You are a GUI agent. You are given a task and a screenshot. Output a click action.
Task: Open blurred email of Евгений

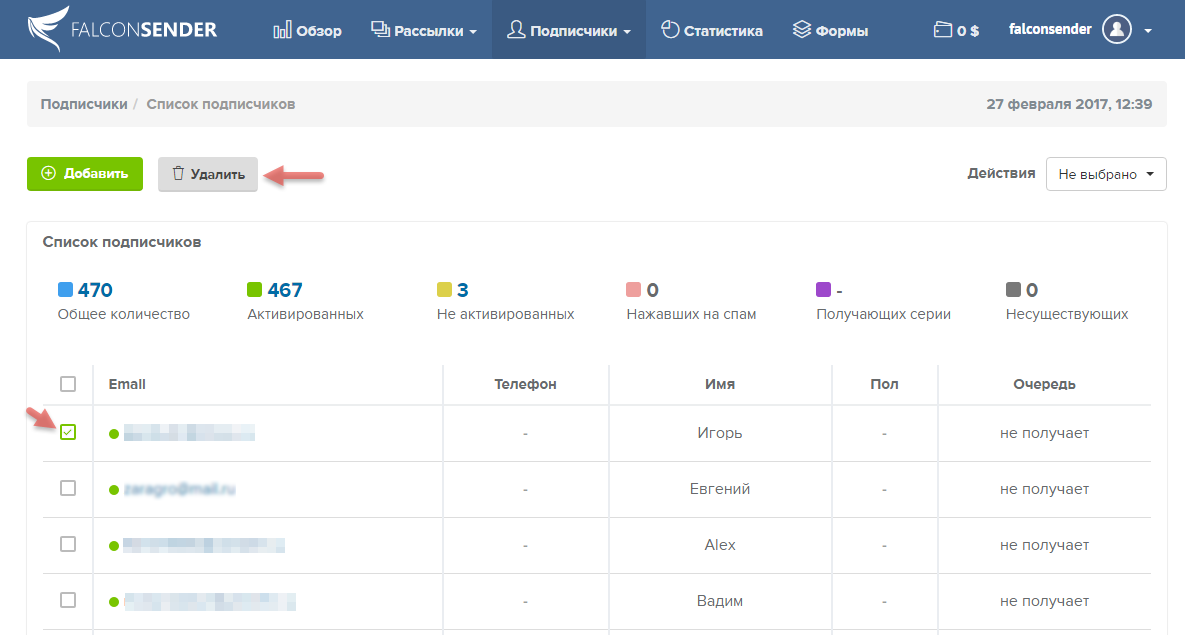pos(179,489)
